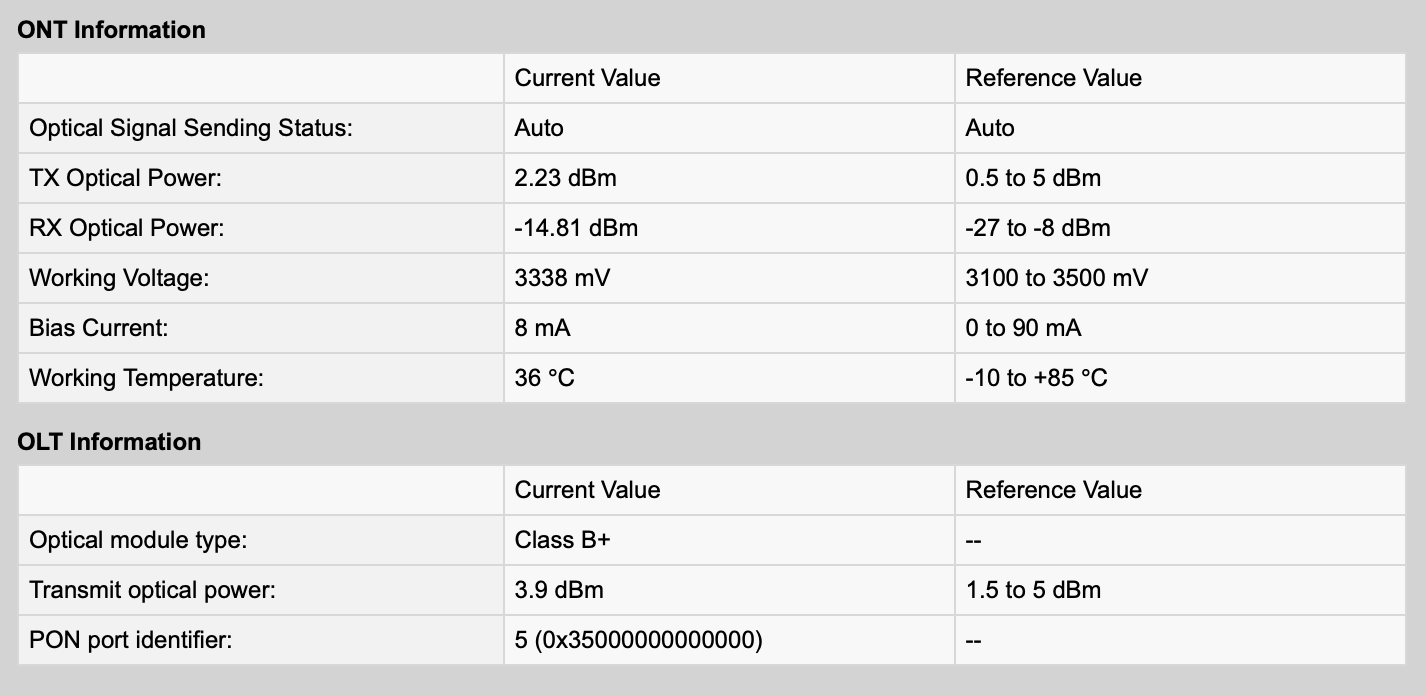Select the RX Optical Power label
The image size is (1426, 696).
(127, 228)
